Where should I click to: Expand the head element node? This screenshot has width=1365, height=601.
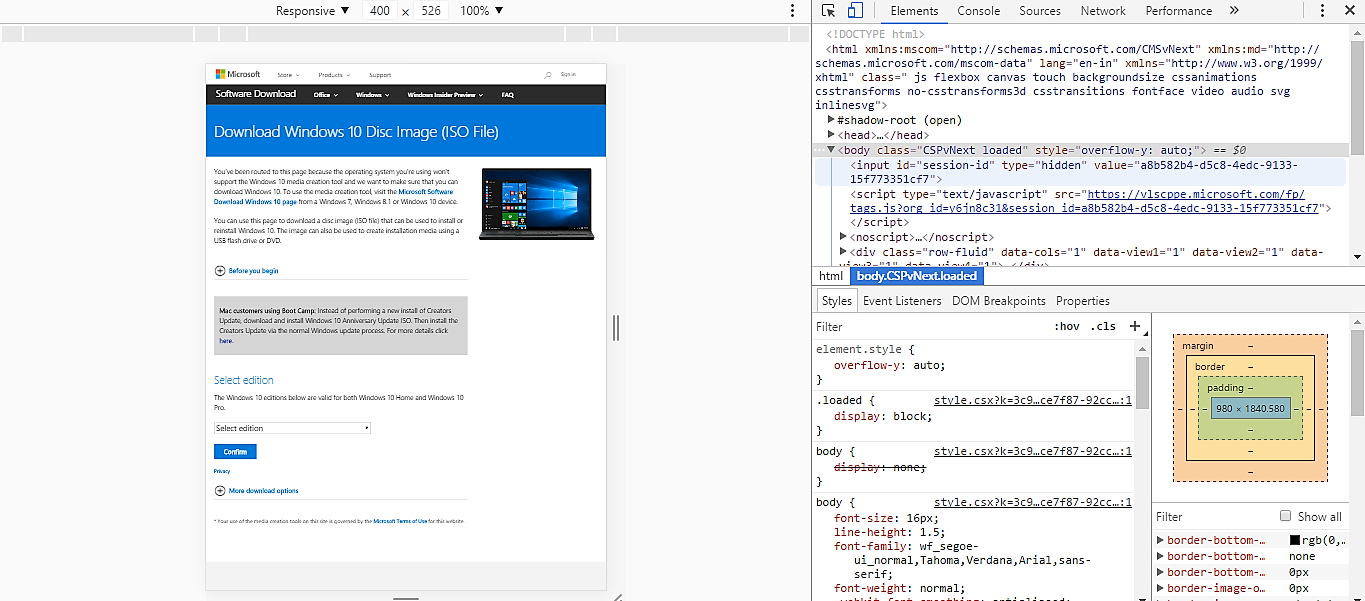[x=831, y=135]
